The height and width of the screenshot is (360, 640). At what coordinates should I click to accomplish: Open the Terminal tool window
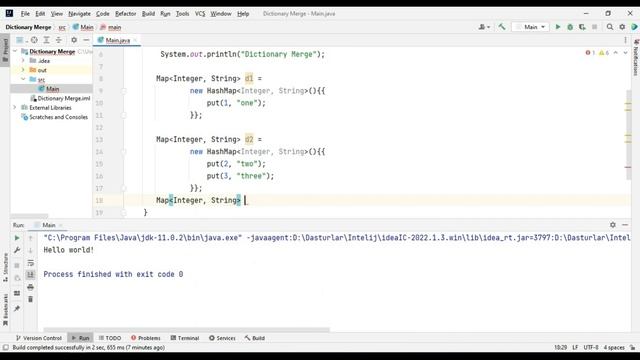coord(184,338)
